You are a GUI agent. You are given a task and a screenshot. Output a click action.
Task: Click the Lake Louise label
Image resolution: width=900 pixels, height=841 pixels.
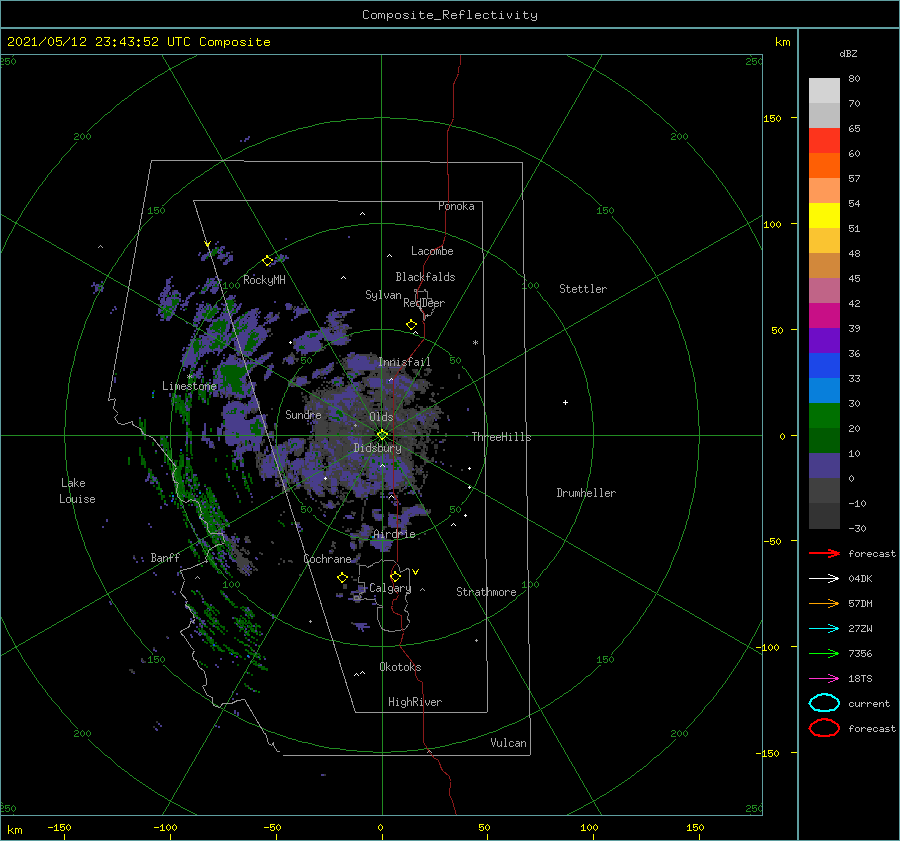(x=77, y=491)
